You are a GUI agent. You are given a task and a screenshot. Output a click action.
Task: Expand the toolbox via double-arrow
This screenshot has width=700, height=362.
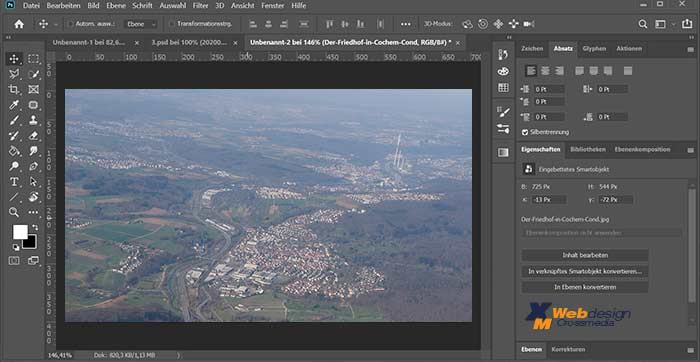coord(8,38)
